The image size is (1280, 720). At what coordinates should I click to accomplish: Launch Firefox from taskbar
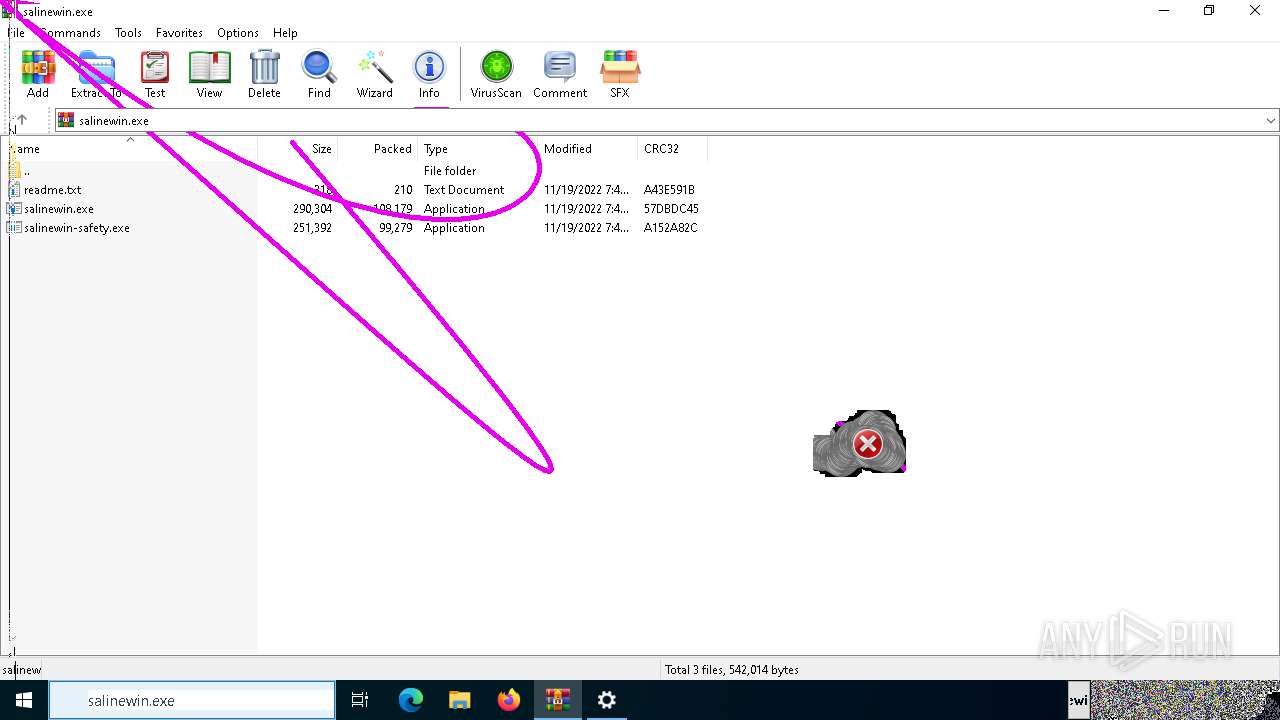[x=509, y=700]
